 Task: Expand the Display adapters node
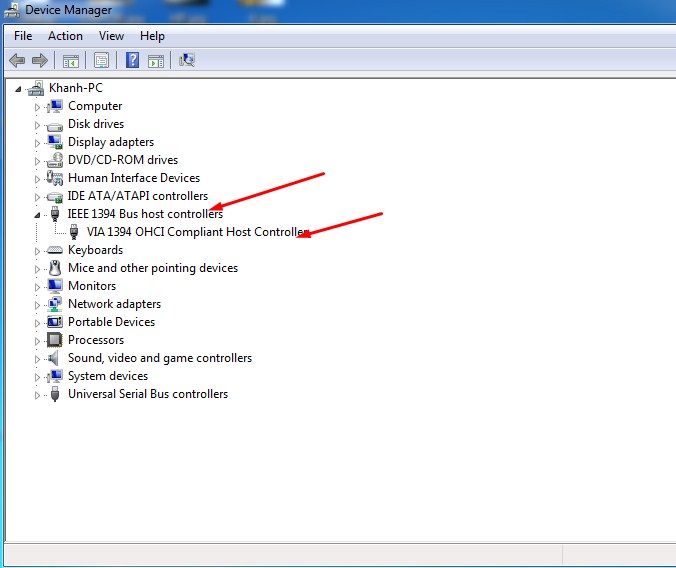coord(38,143)
